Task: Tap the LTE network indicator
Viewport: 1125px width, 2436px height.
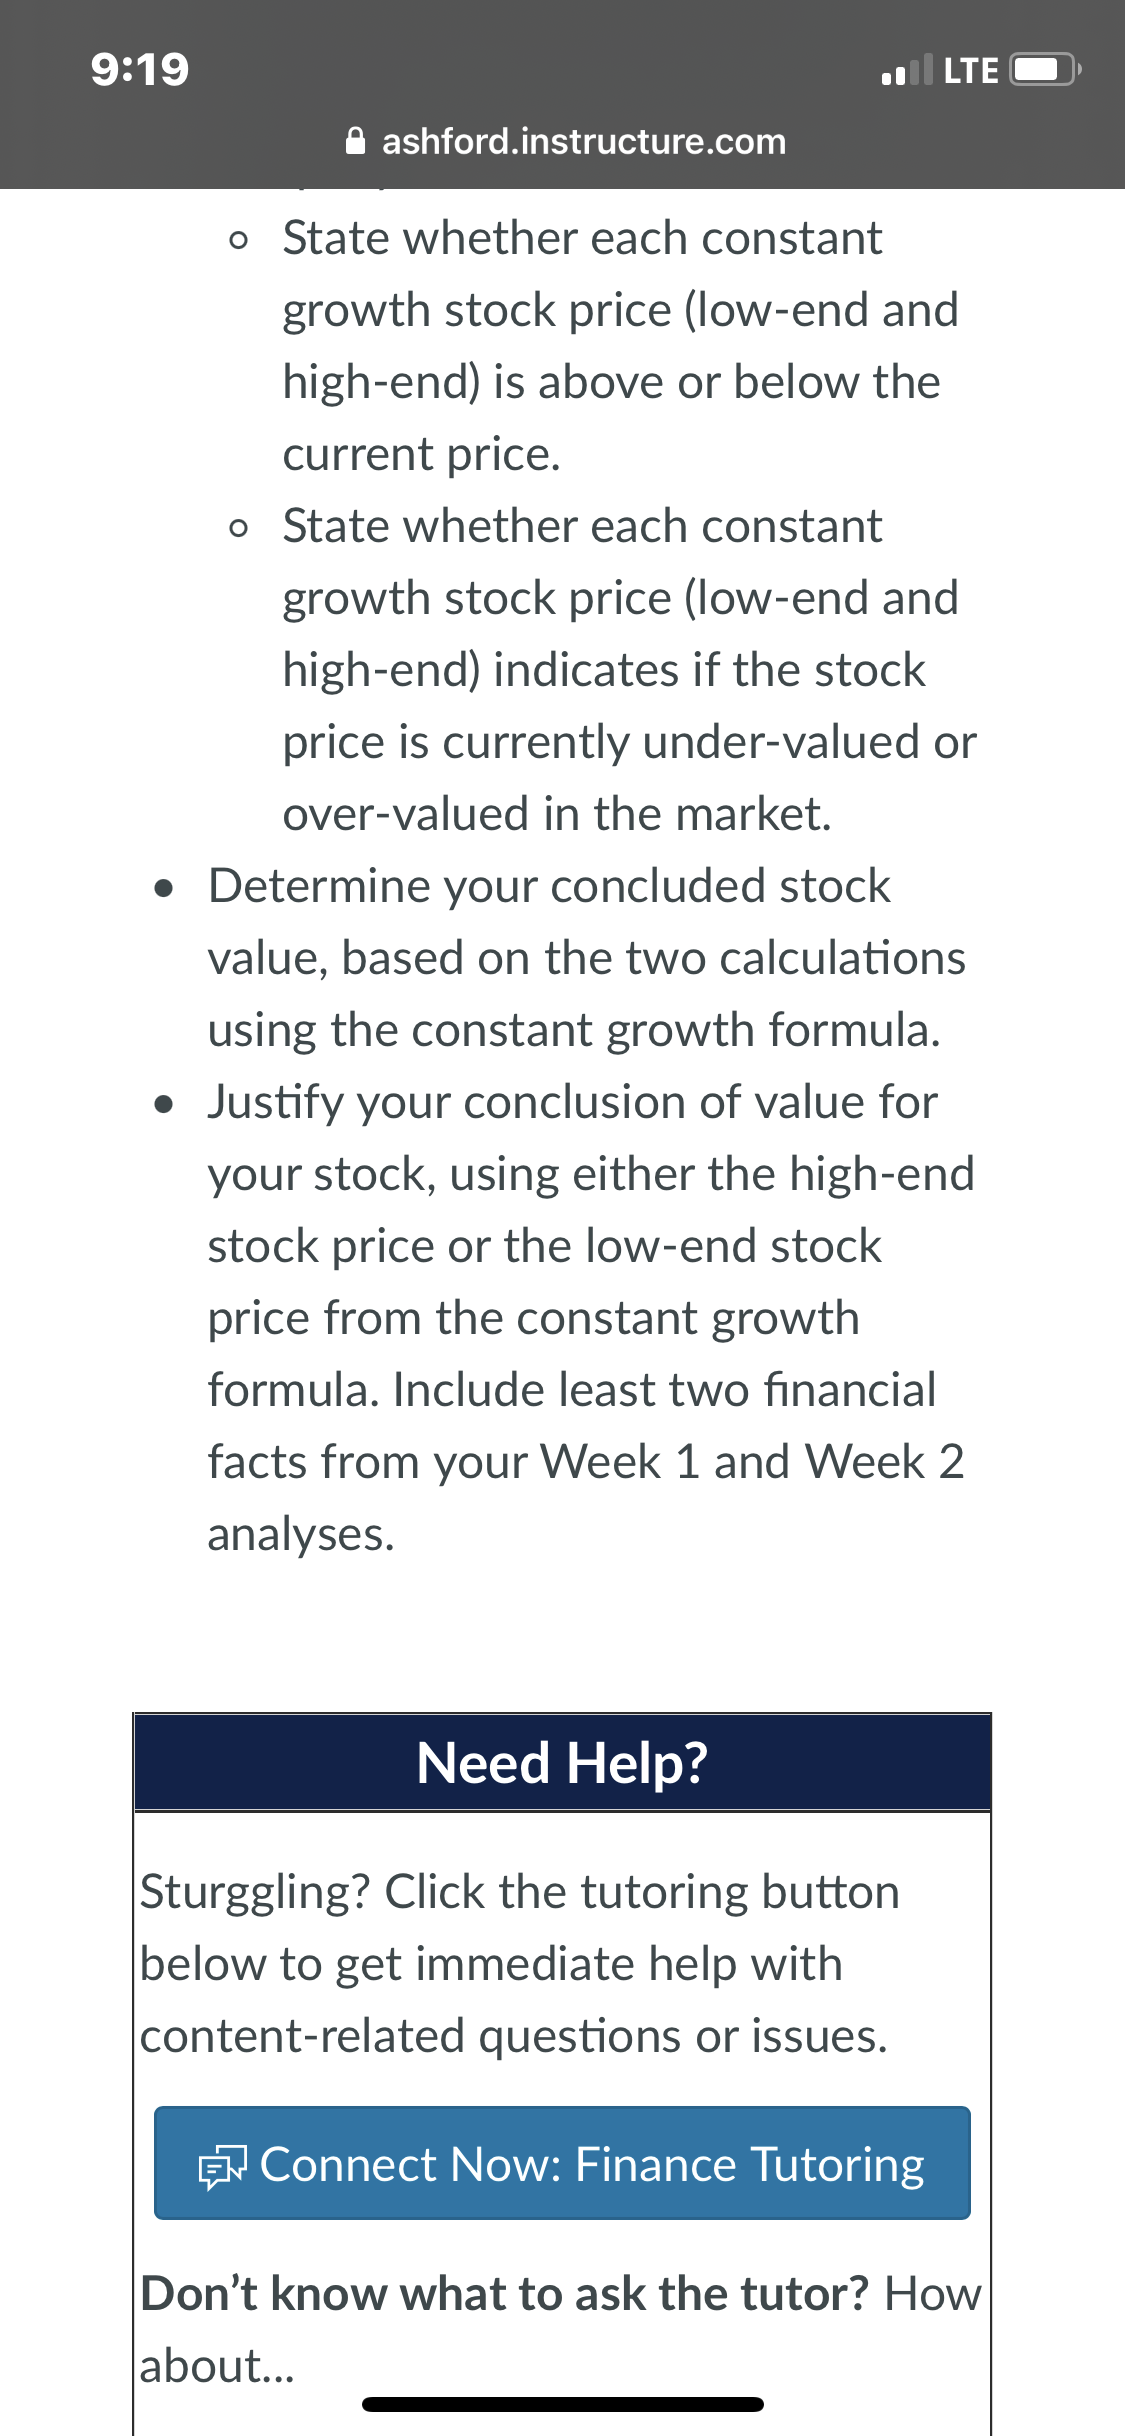Action: [971, 70]
